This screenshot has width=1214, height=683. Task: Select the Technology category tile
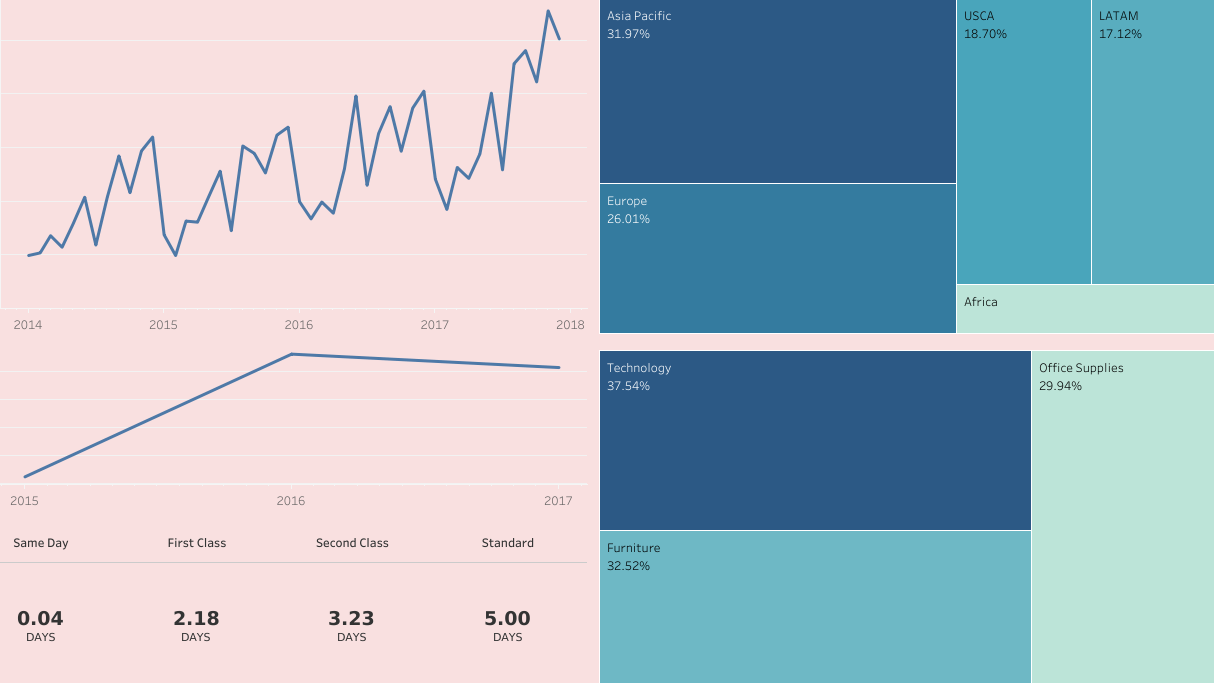pos(815,440)
